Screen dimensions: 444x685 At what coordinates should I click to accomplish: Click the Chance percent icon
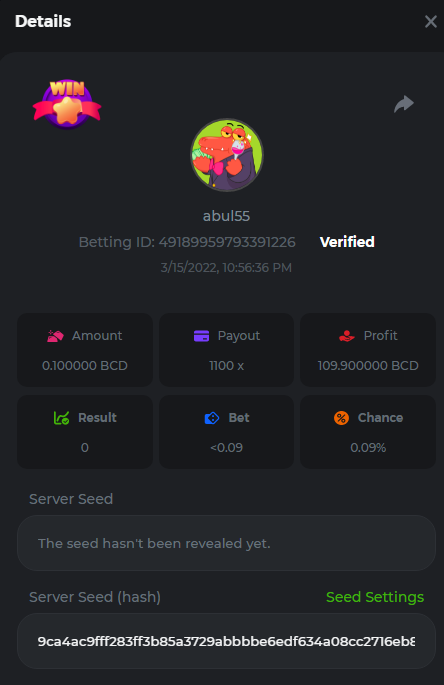tap(341, 418)
